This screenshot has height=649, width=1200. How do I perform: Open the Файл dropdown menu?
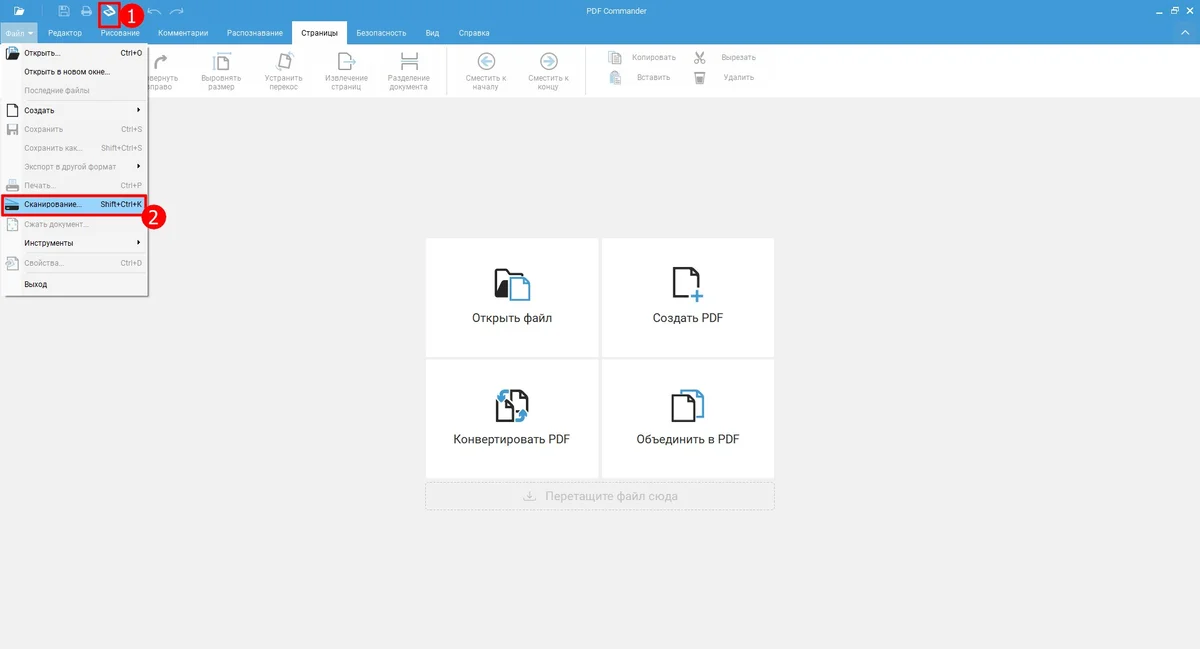point(20,33)
